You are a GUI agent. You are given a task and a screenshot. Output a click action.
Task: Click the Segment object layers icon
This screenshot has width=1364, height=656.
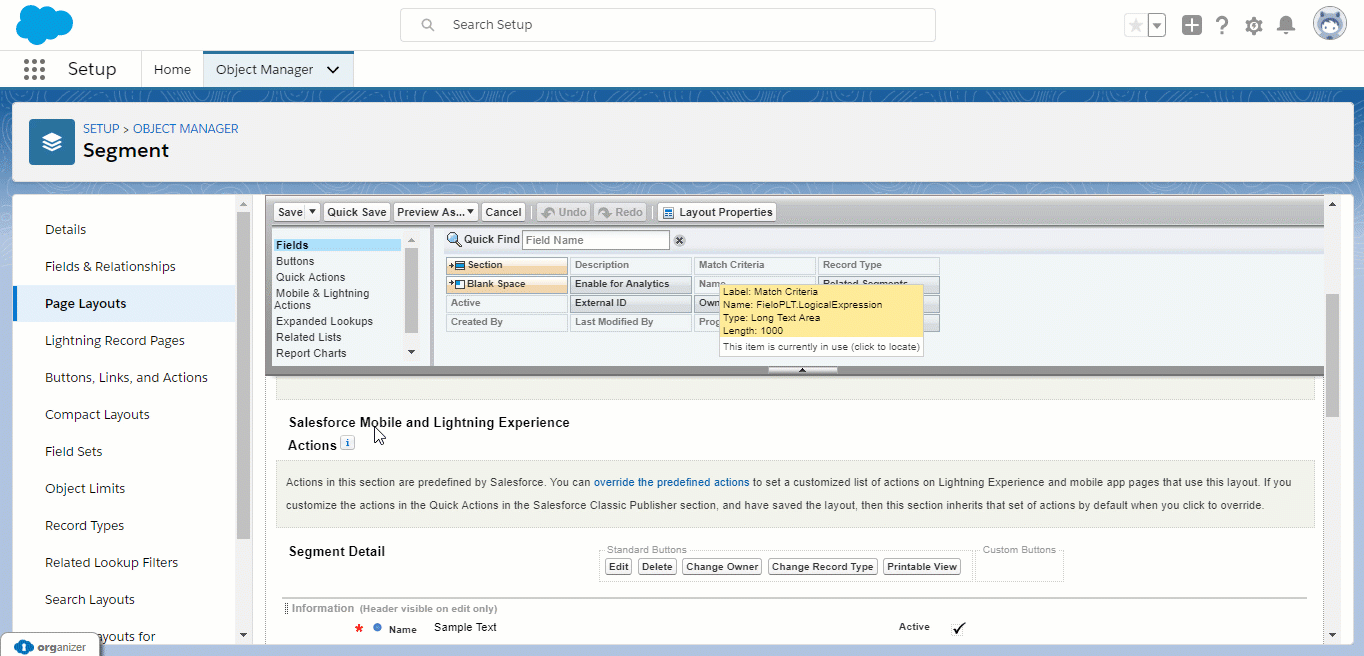[x=52, y=141]
